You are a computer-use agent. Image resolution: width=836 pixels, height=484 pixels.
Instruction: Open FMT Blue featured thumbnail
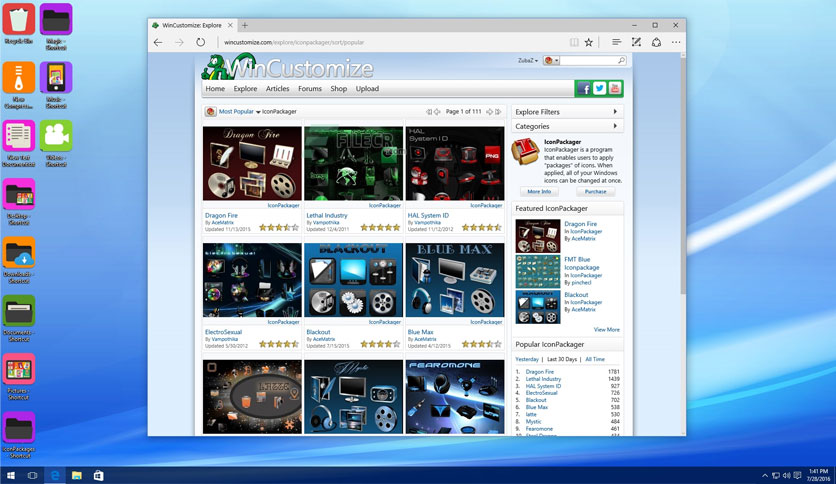[538, 271]
